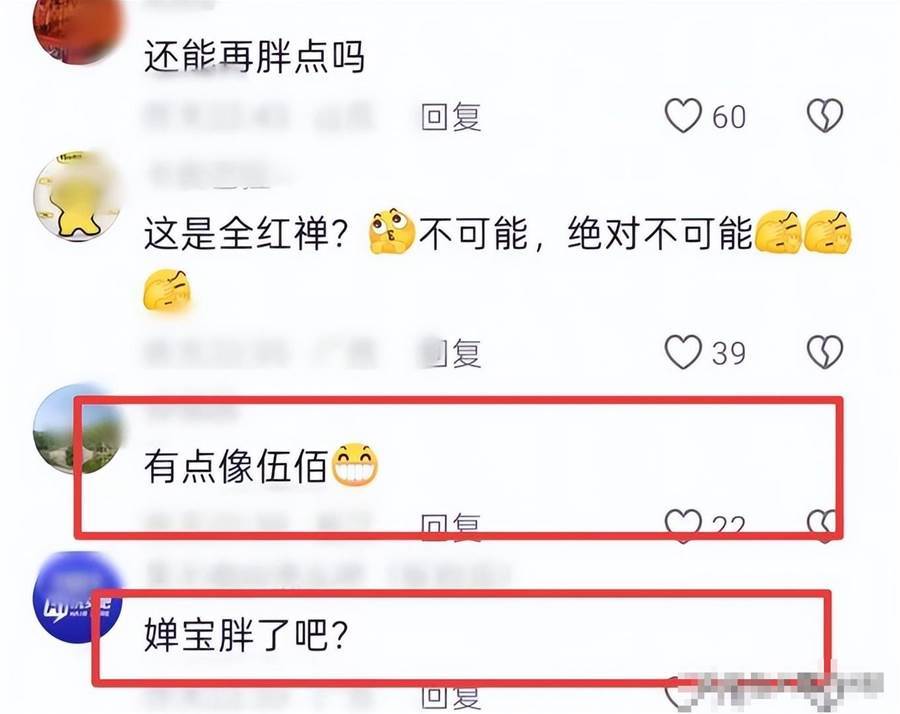Reply to the '还能再胖点吗' comment
Viewport: 900px width, 714px height.
pyautogui.click(x=451, y=117)
